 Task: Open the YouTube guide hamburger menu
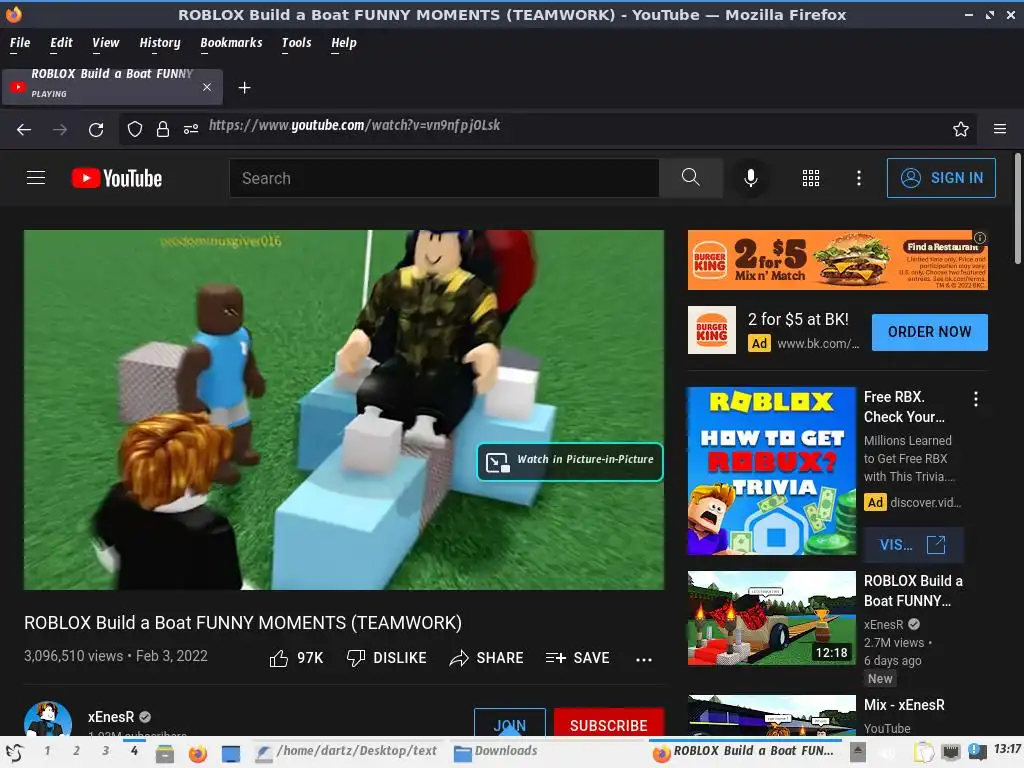point(36,178)
